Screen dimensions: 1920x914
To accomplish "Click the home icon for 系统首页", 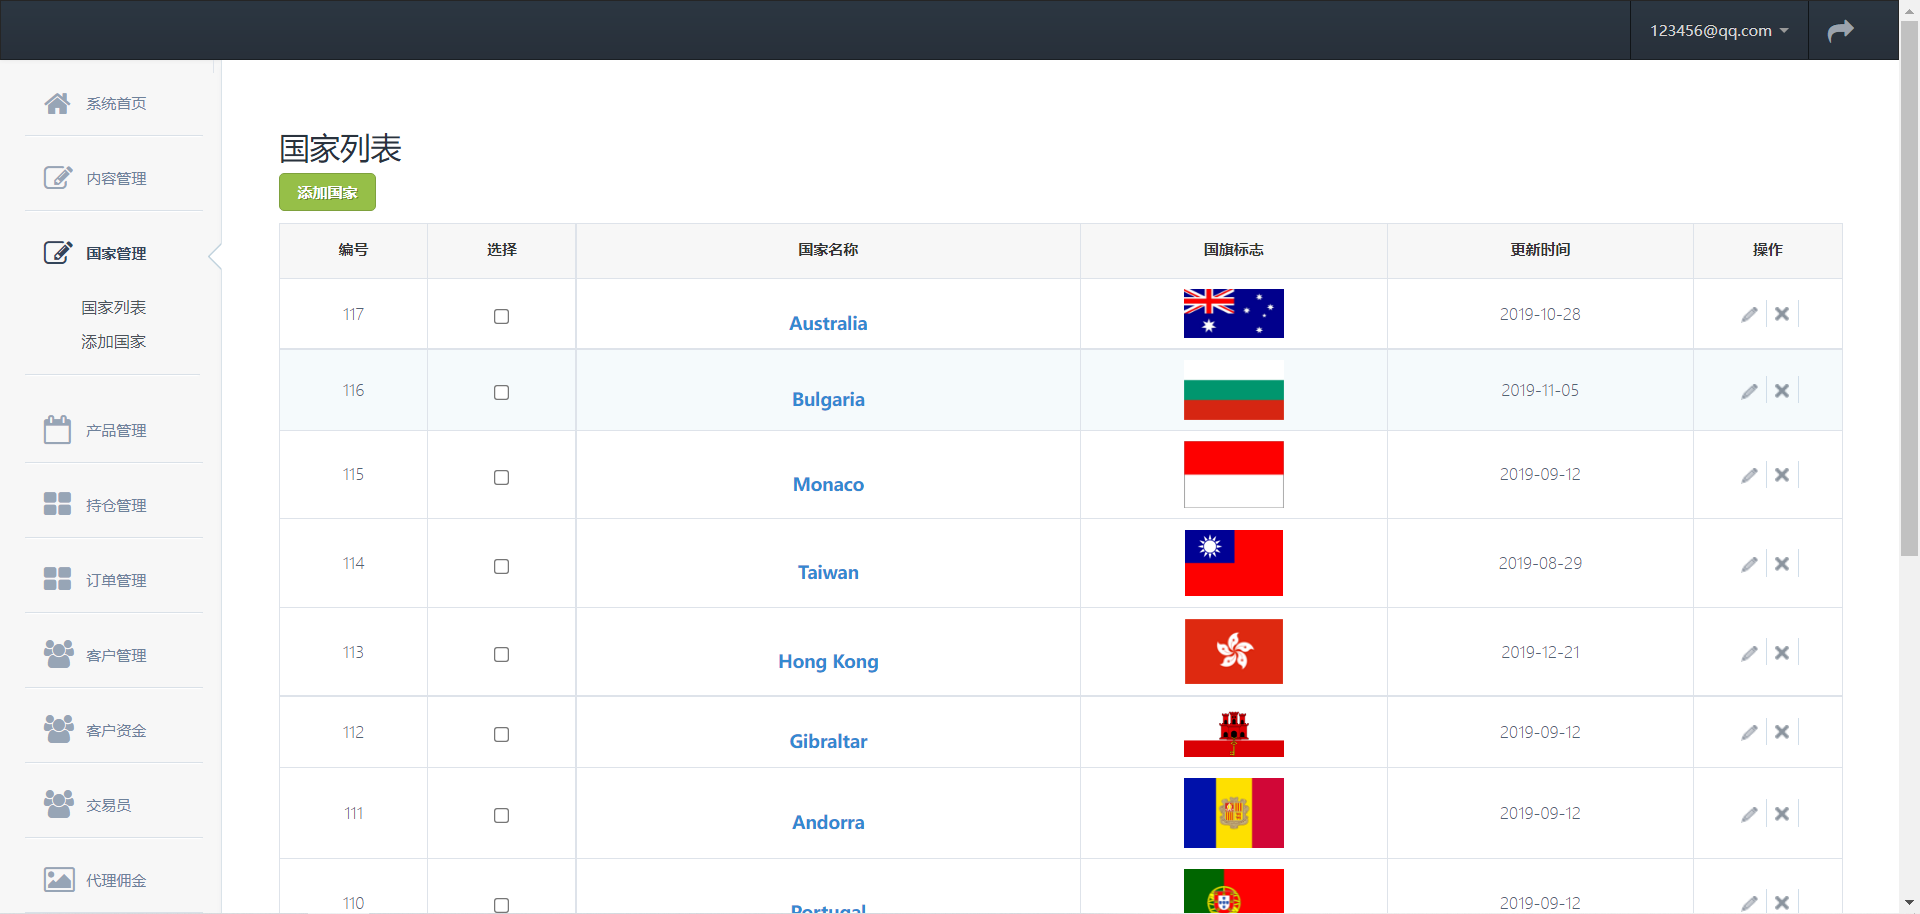I will click(57, 103).
